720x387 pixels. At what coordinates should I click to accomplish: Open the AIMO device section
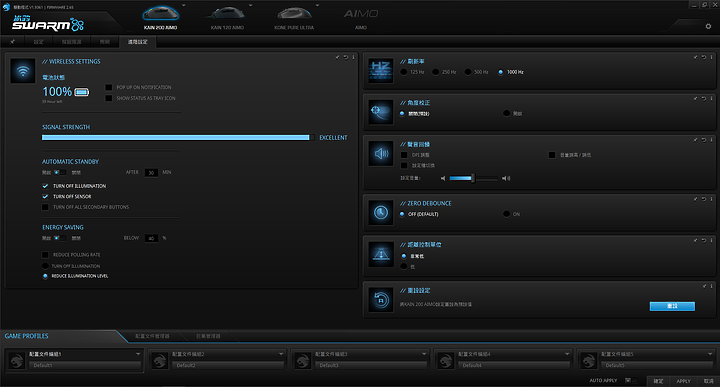(361, 17)
